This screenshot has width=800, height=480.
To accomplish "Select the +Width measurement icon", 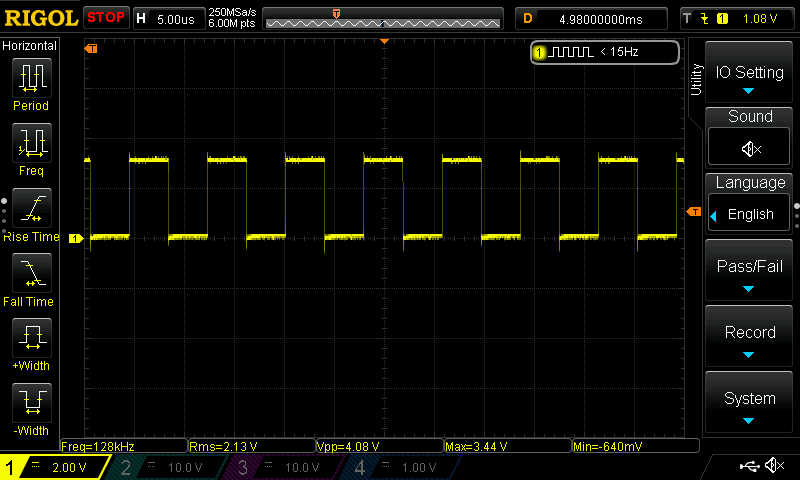I will click(x=32, y=338).
